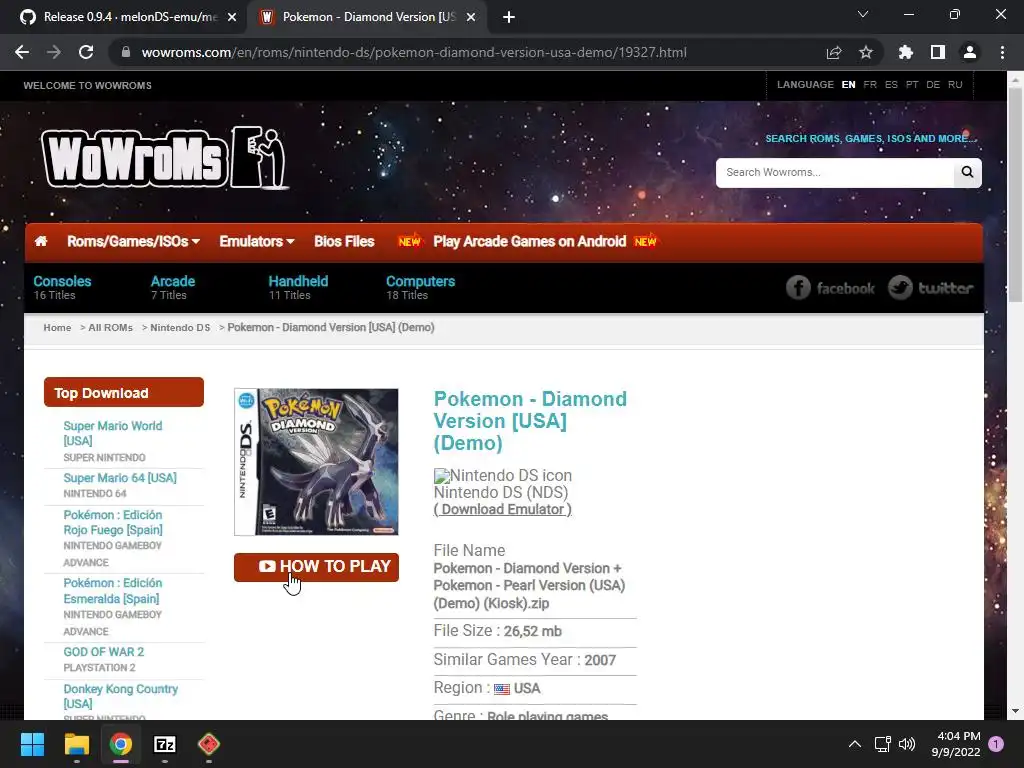Image resolution: width=1024 pixels, height=768 pixels.
Task: Click the WoWroMs logo
Action: point(165,158)
